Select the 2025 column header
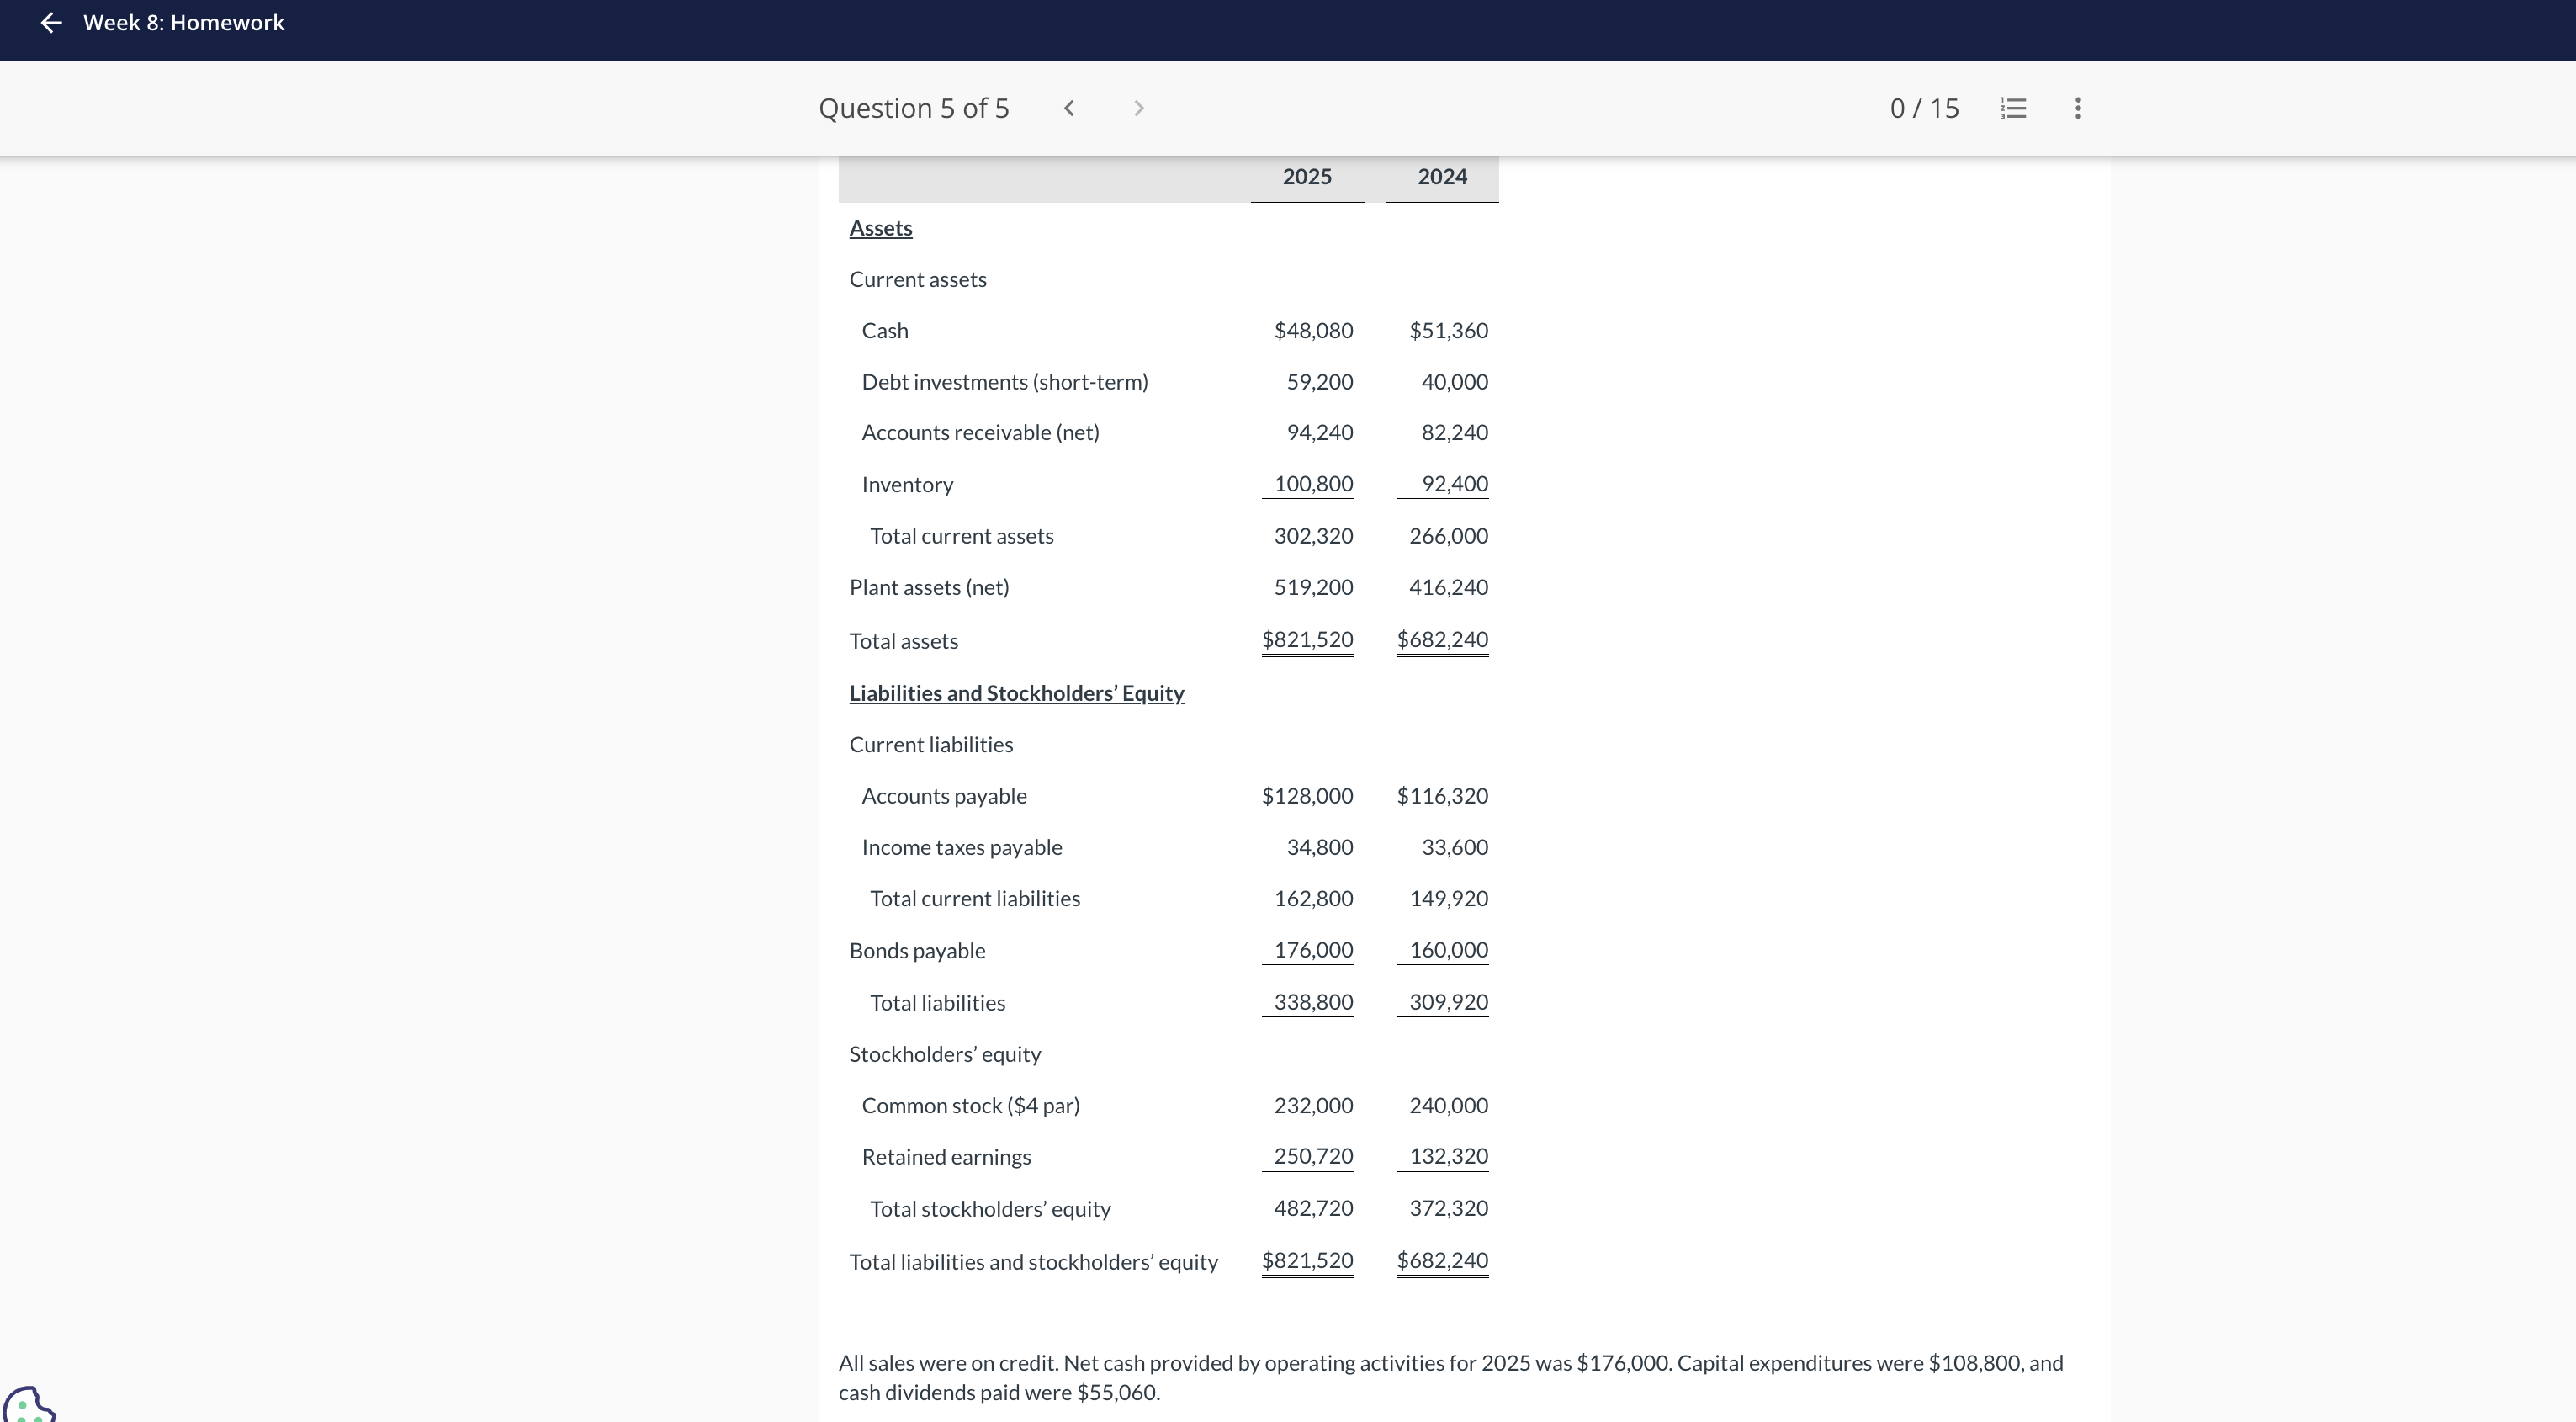Image resolution: width=2576 pixels, height=1422 pixels. (1306, 177)
